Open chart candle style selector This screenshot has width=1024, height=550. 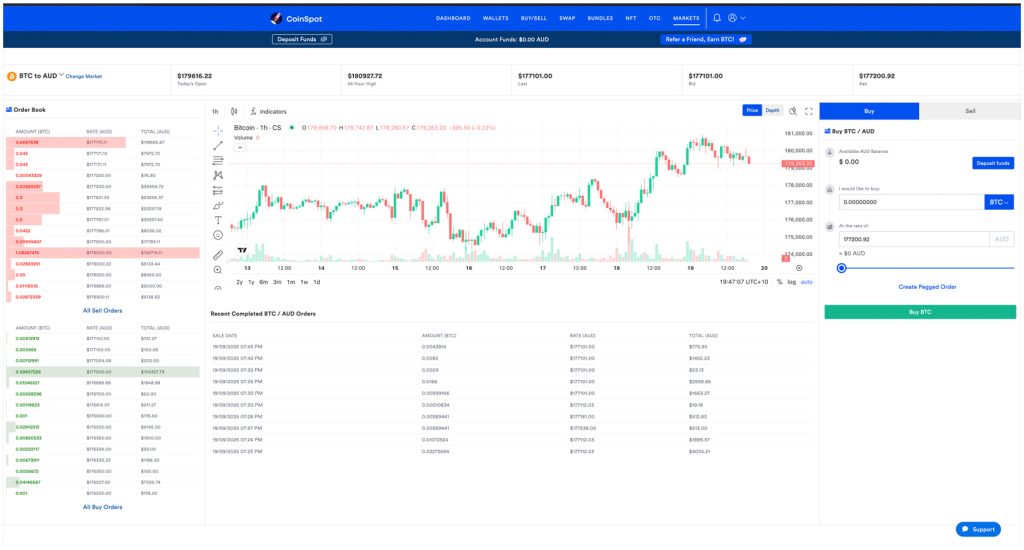pos(234,111)
